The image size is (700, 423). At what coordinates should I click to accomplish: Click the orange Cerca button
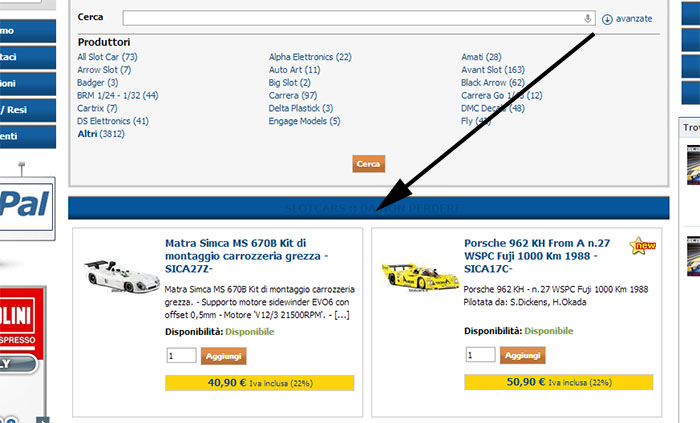(368, 164)
